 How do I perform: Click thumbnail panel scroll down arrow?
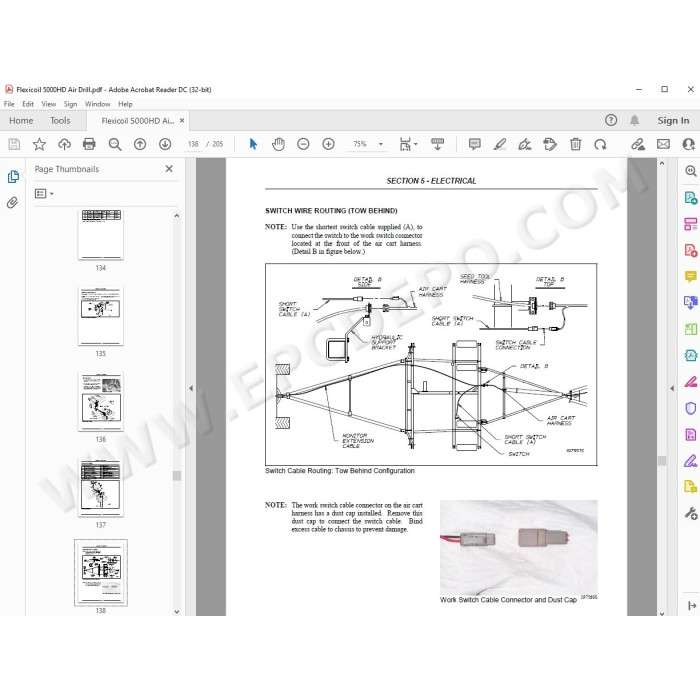coord(177,612)
